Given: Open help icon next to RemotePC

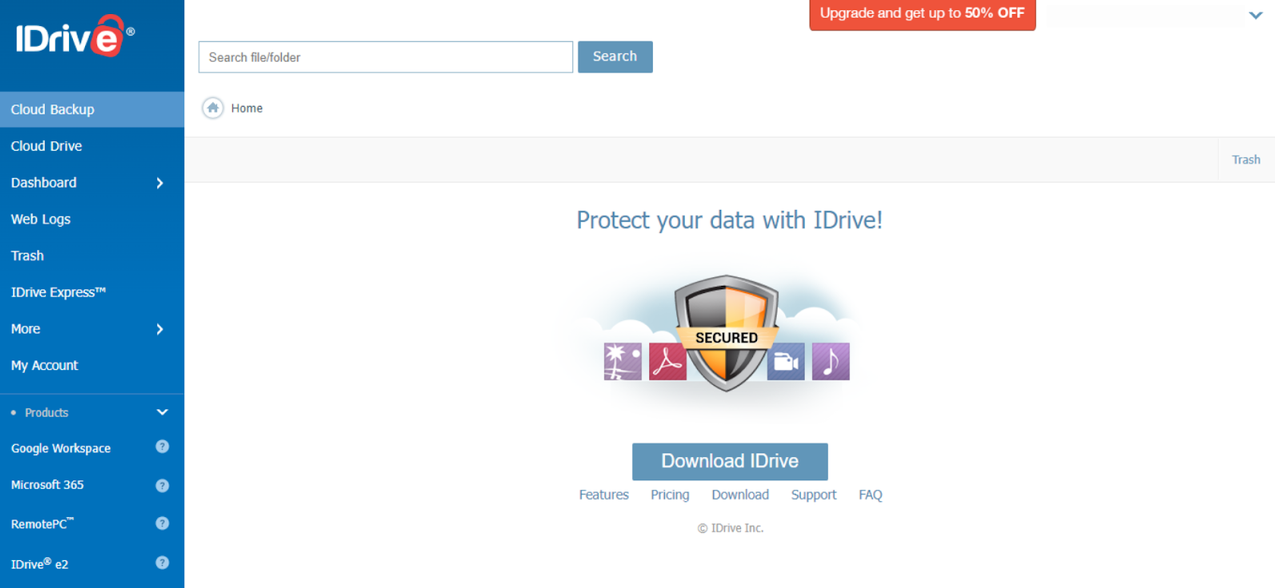Looking at the screenshot, I should pyautogui.click(x=162, y=523).
